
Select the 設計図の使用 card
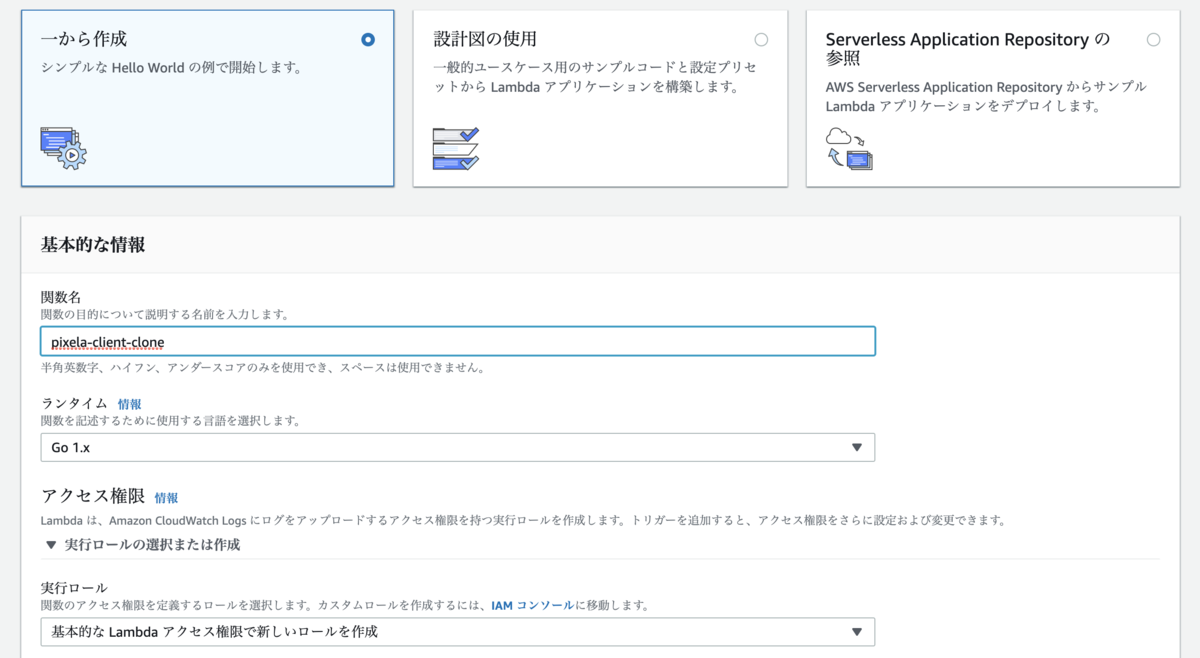(x=600, y=97)
